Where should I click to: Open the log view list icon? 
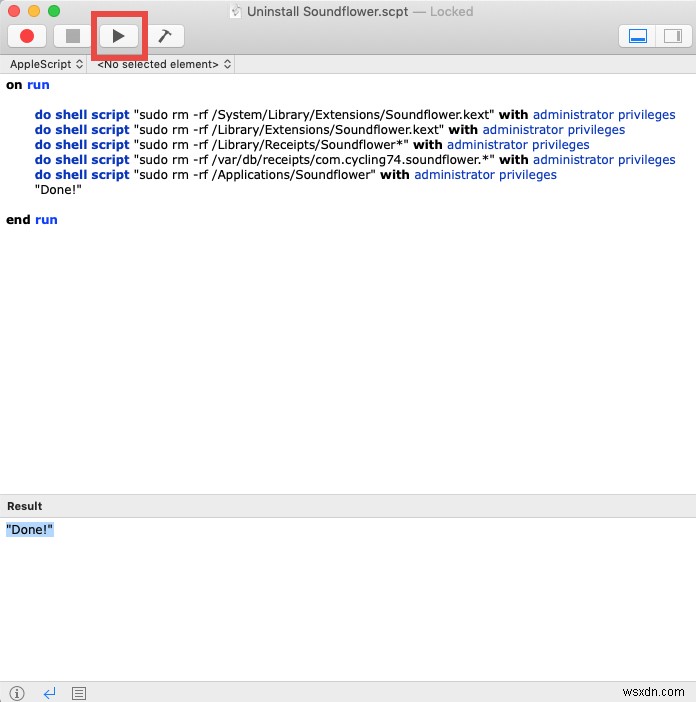79,693
